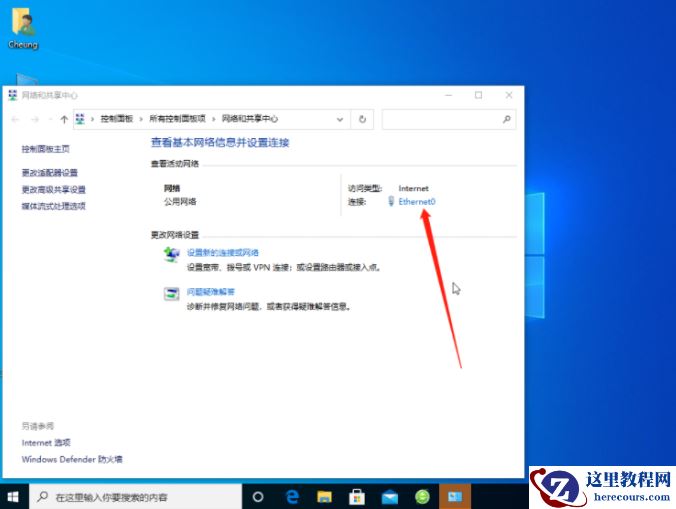Click the refresh button in address bar
The width and height of the screenshot is (676, 509).
click(x=362, y=119)
